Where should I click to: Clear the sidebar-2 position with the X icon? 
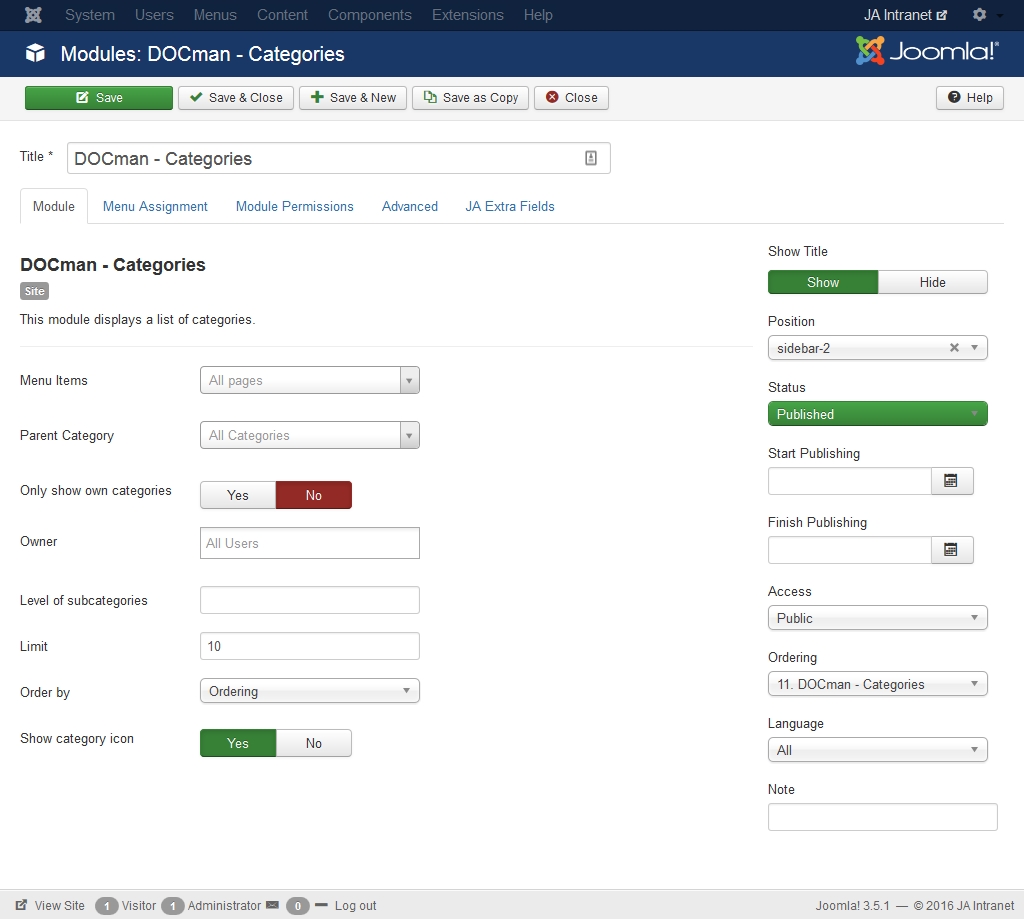click(x=954, y=347)
